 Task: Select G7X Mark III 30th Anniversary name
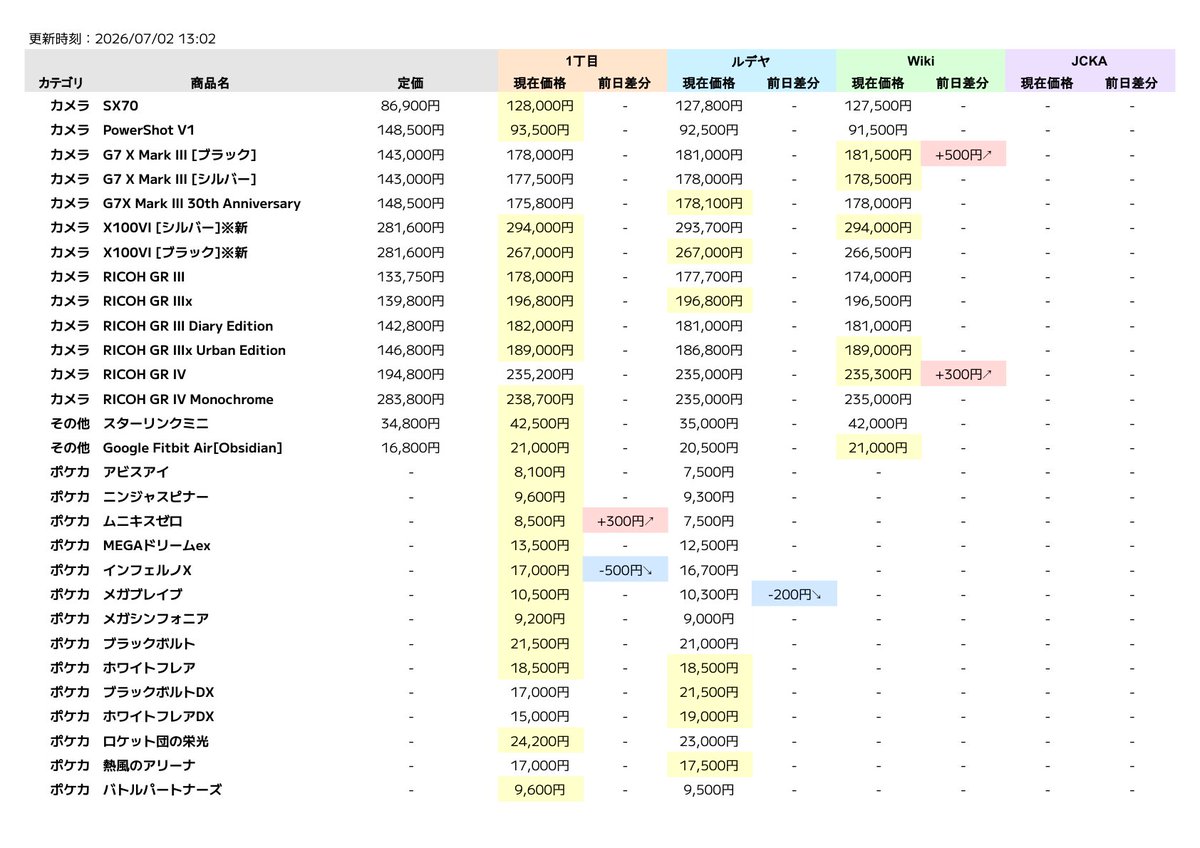(202, 203)
